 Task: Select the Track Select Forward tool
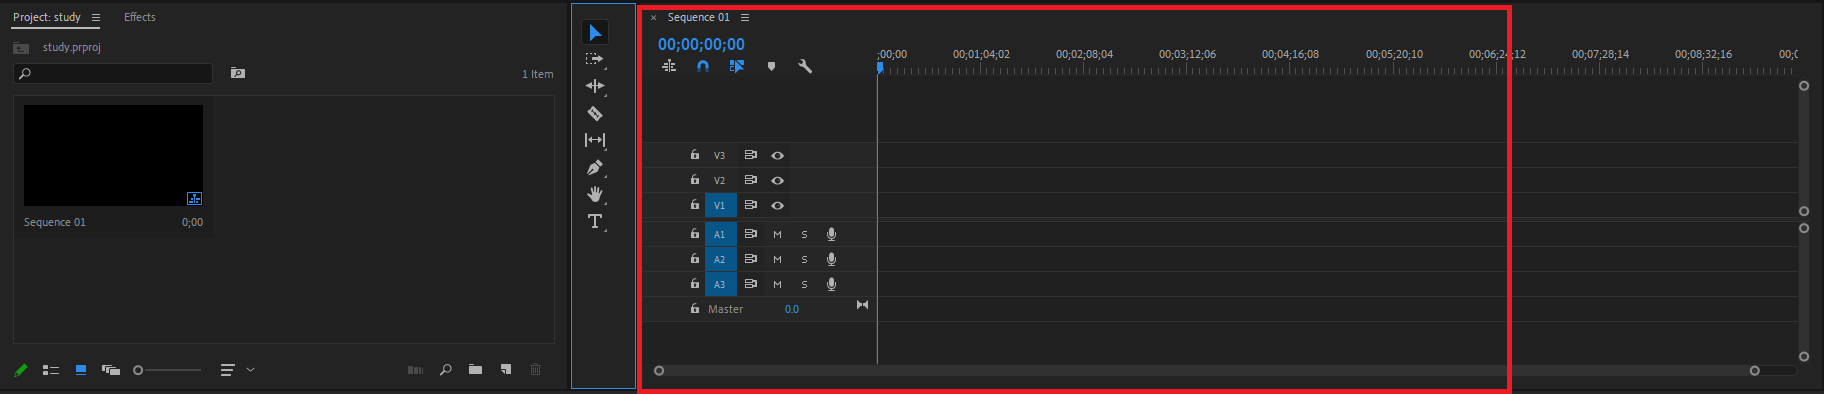[595, 59]
